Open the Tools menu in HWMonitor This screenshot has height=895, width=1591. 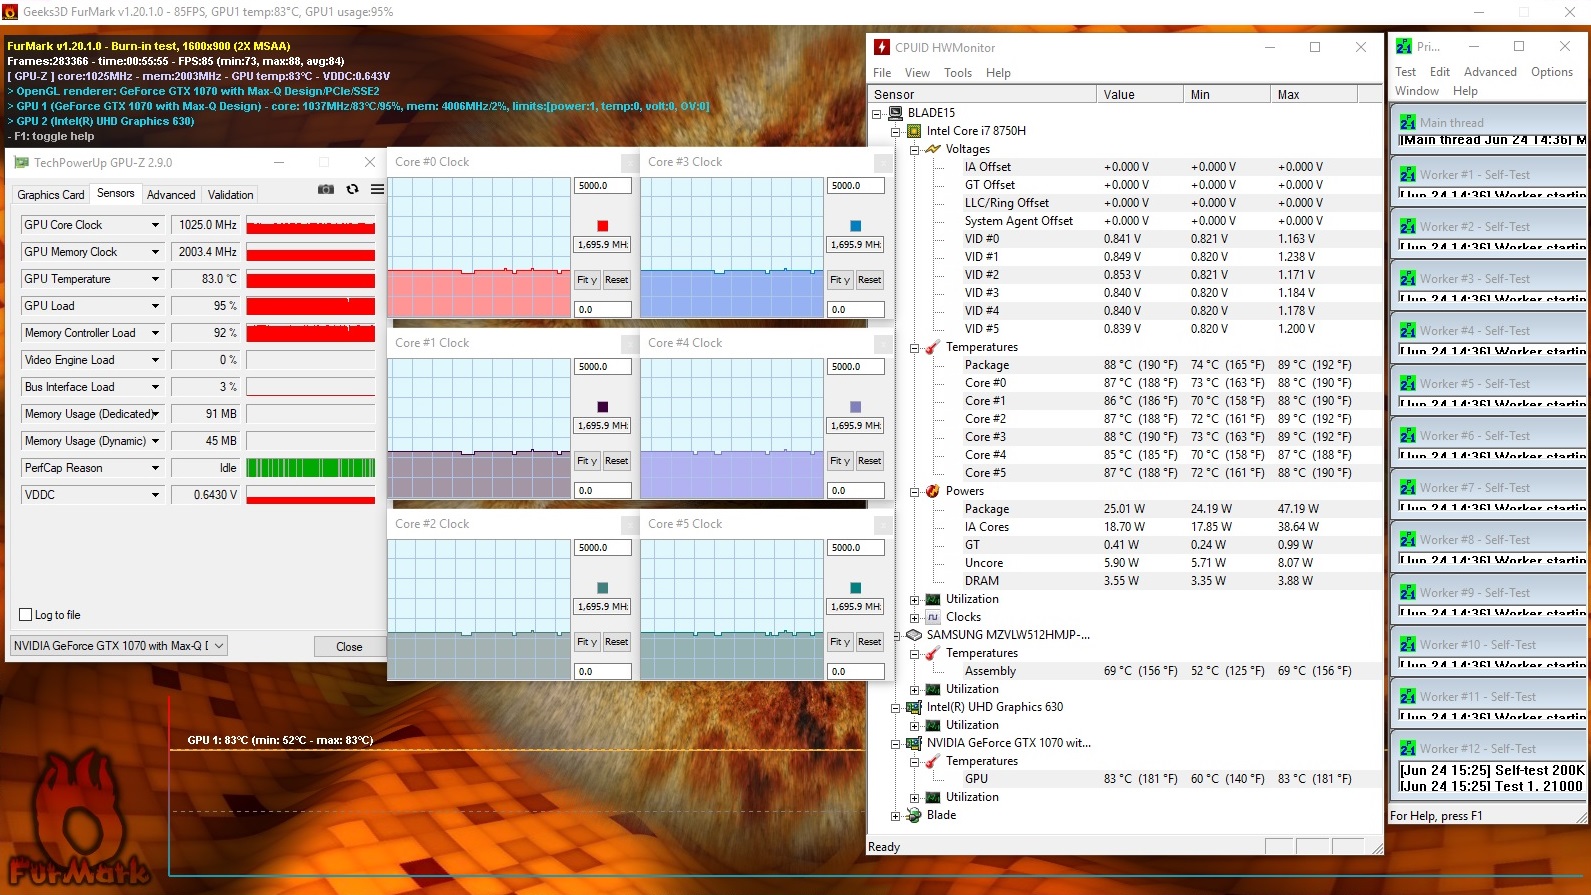click(958, 73)
